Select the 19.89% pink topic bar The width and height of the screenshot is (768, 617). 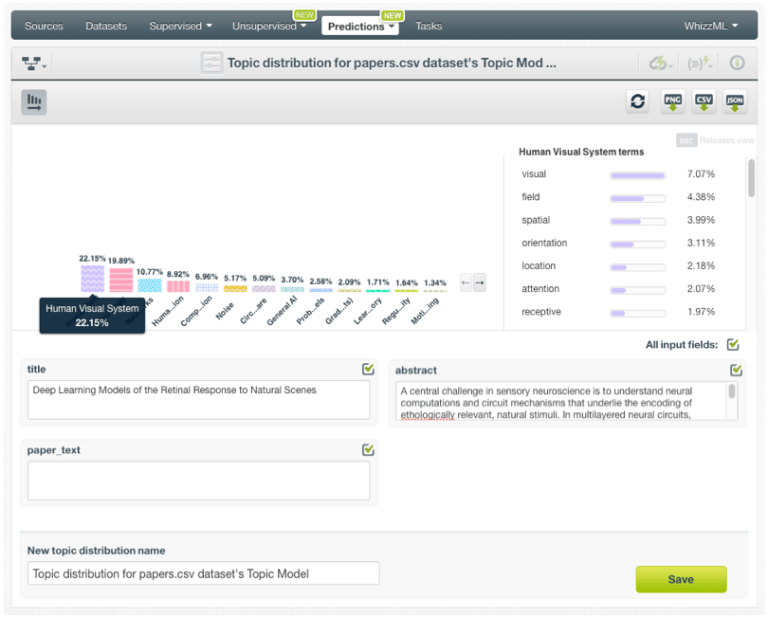point(120,280)
